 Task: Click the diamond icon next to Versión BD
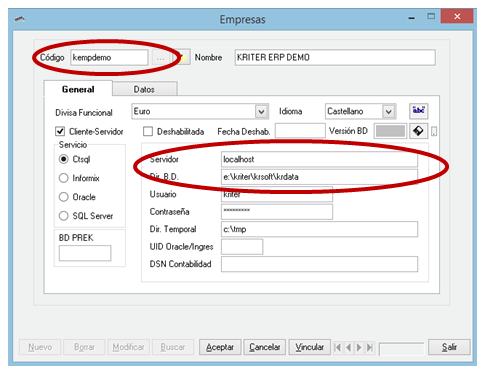pos(418,131)
